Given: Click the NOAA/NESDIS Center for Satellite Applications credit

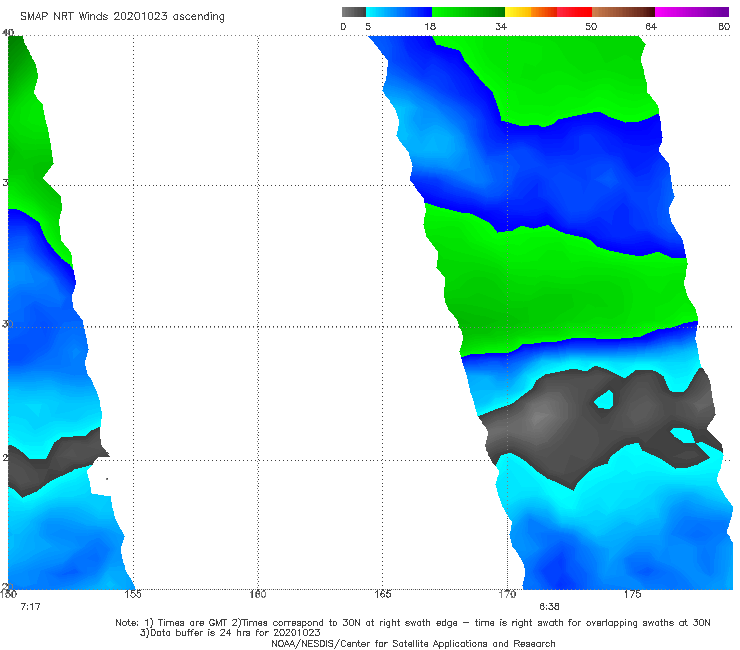Looking at the screenshot, I should 413,644.
